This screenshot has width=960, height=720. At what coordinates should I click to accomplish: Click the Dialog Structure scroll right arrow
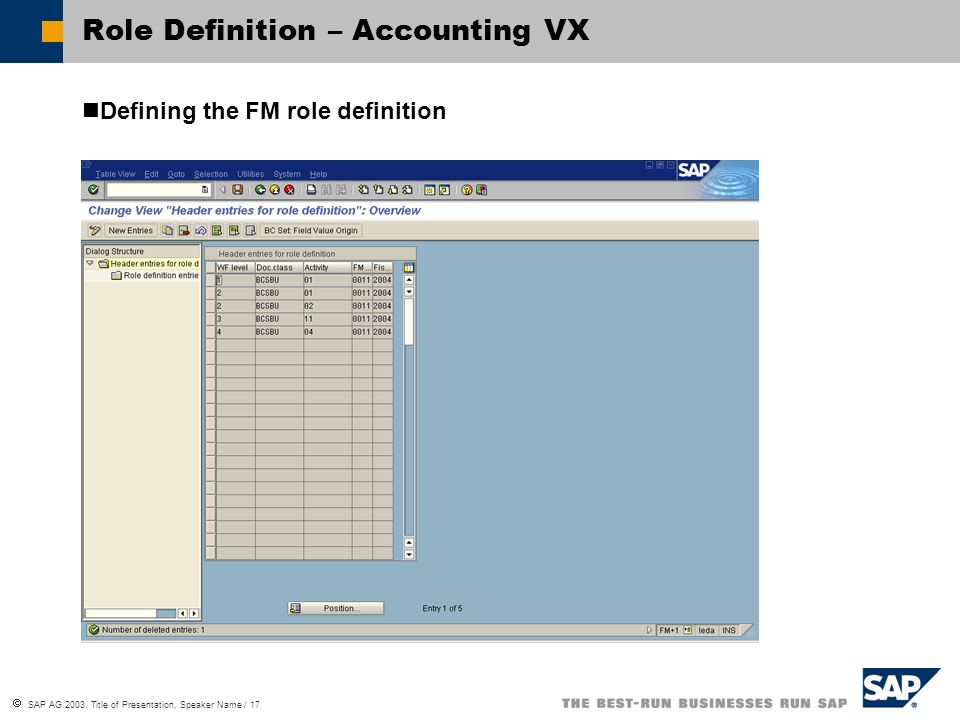point(194,613)
